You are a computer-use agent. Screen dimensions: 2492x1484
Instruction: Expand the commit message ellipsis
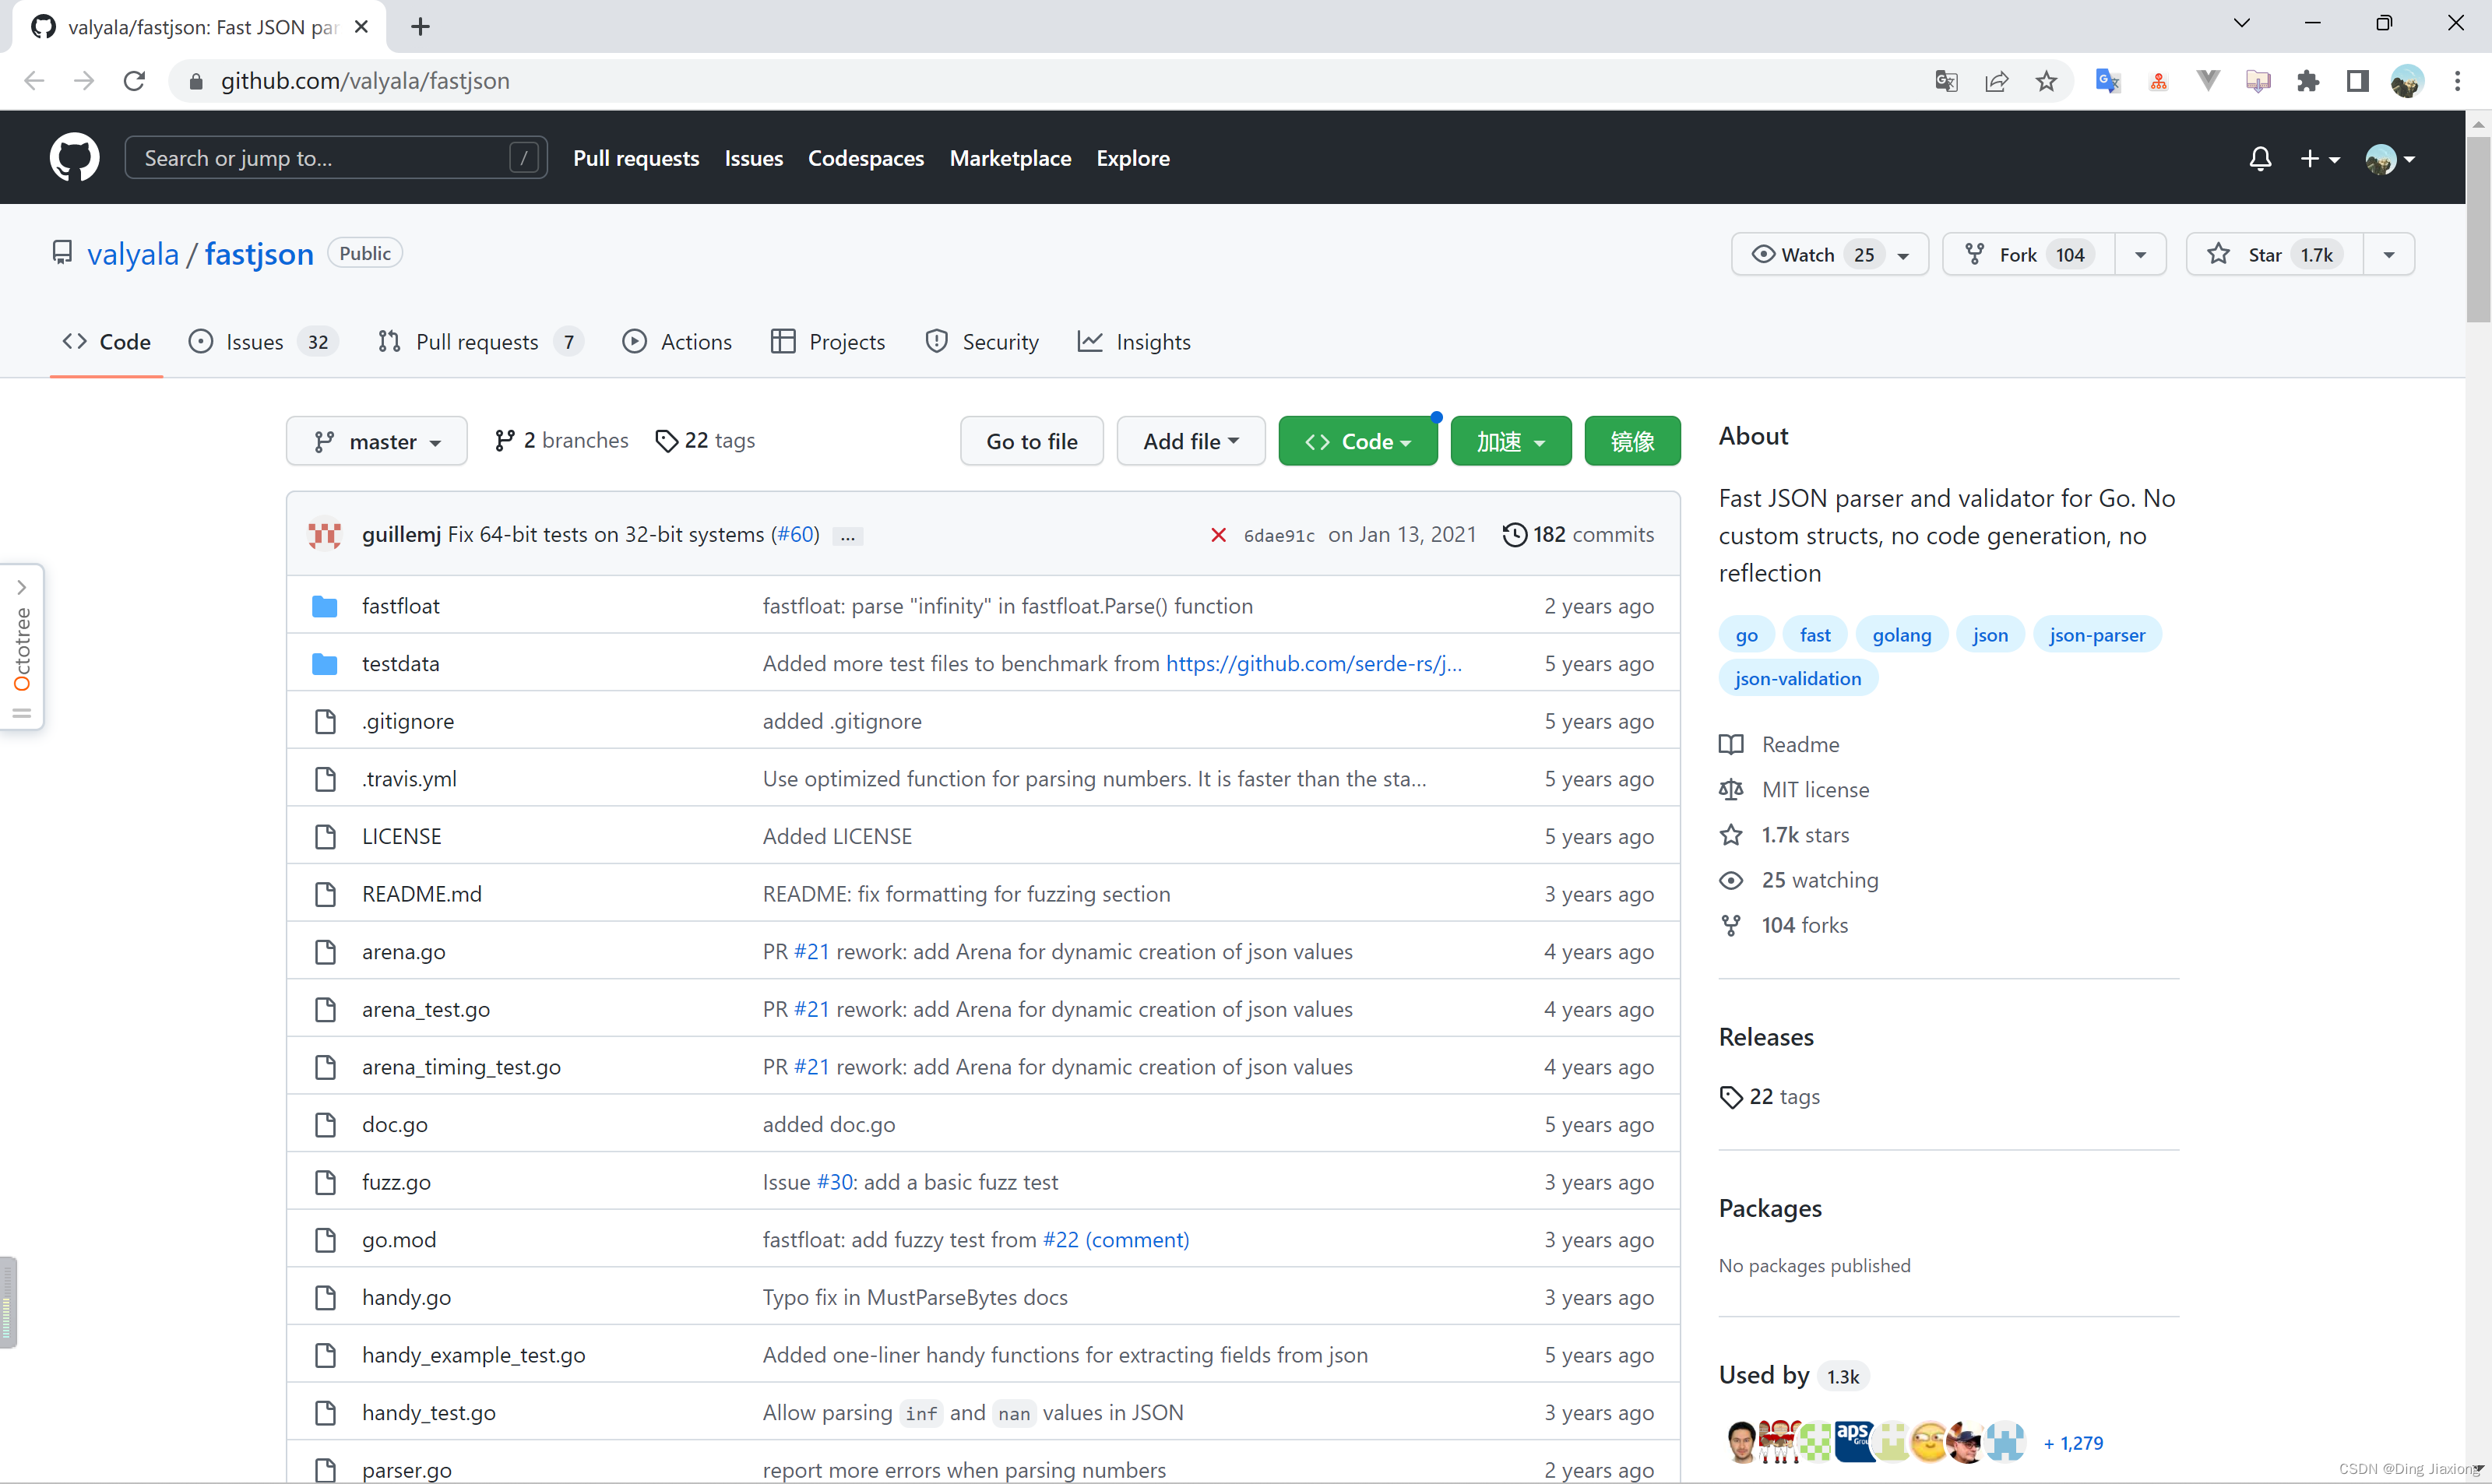(x=847, y=536)
